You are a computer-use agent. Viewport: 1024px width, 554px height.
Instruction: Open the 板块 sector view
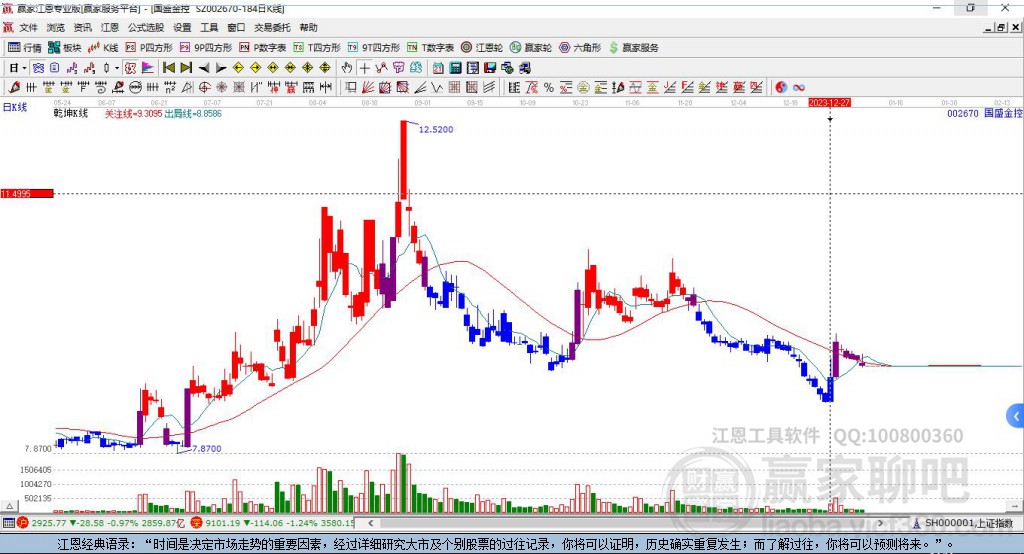tap(65, 48)
